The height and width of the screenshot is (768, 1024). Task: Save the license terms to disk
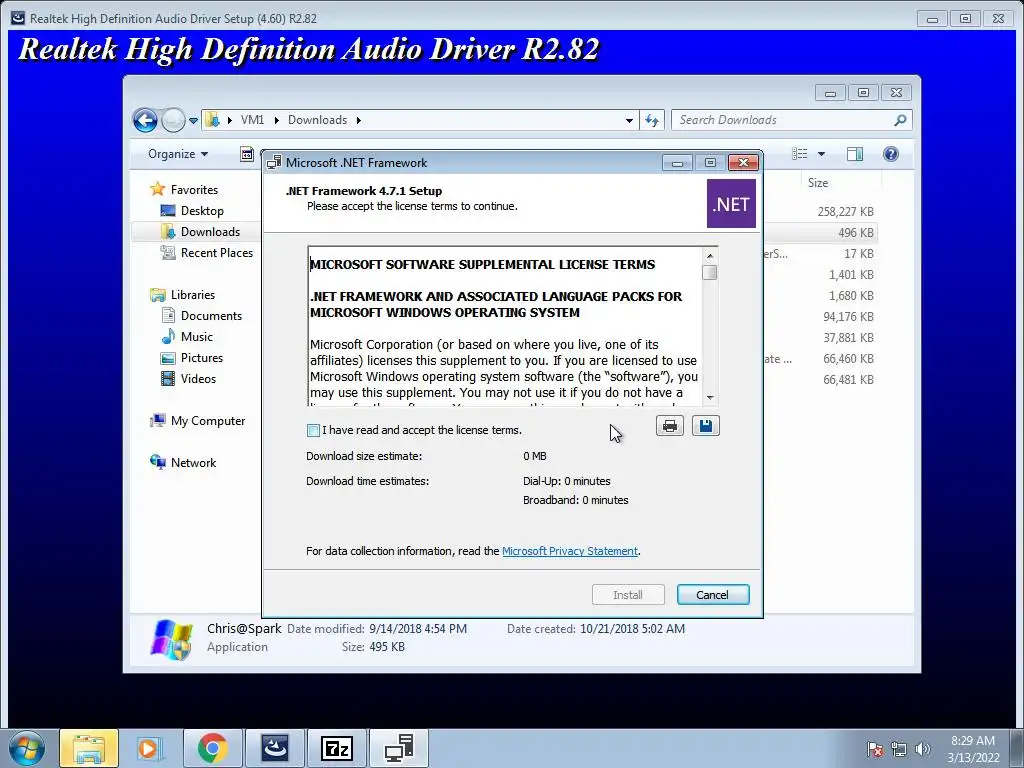click(x=705, y=426)
